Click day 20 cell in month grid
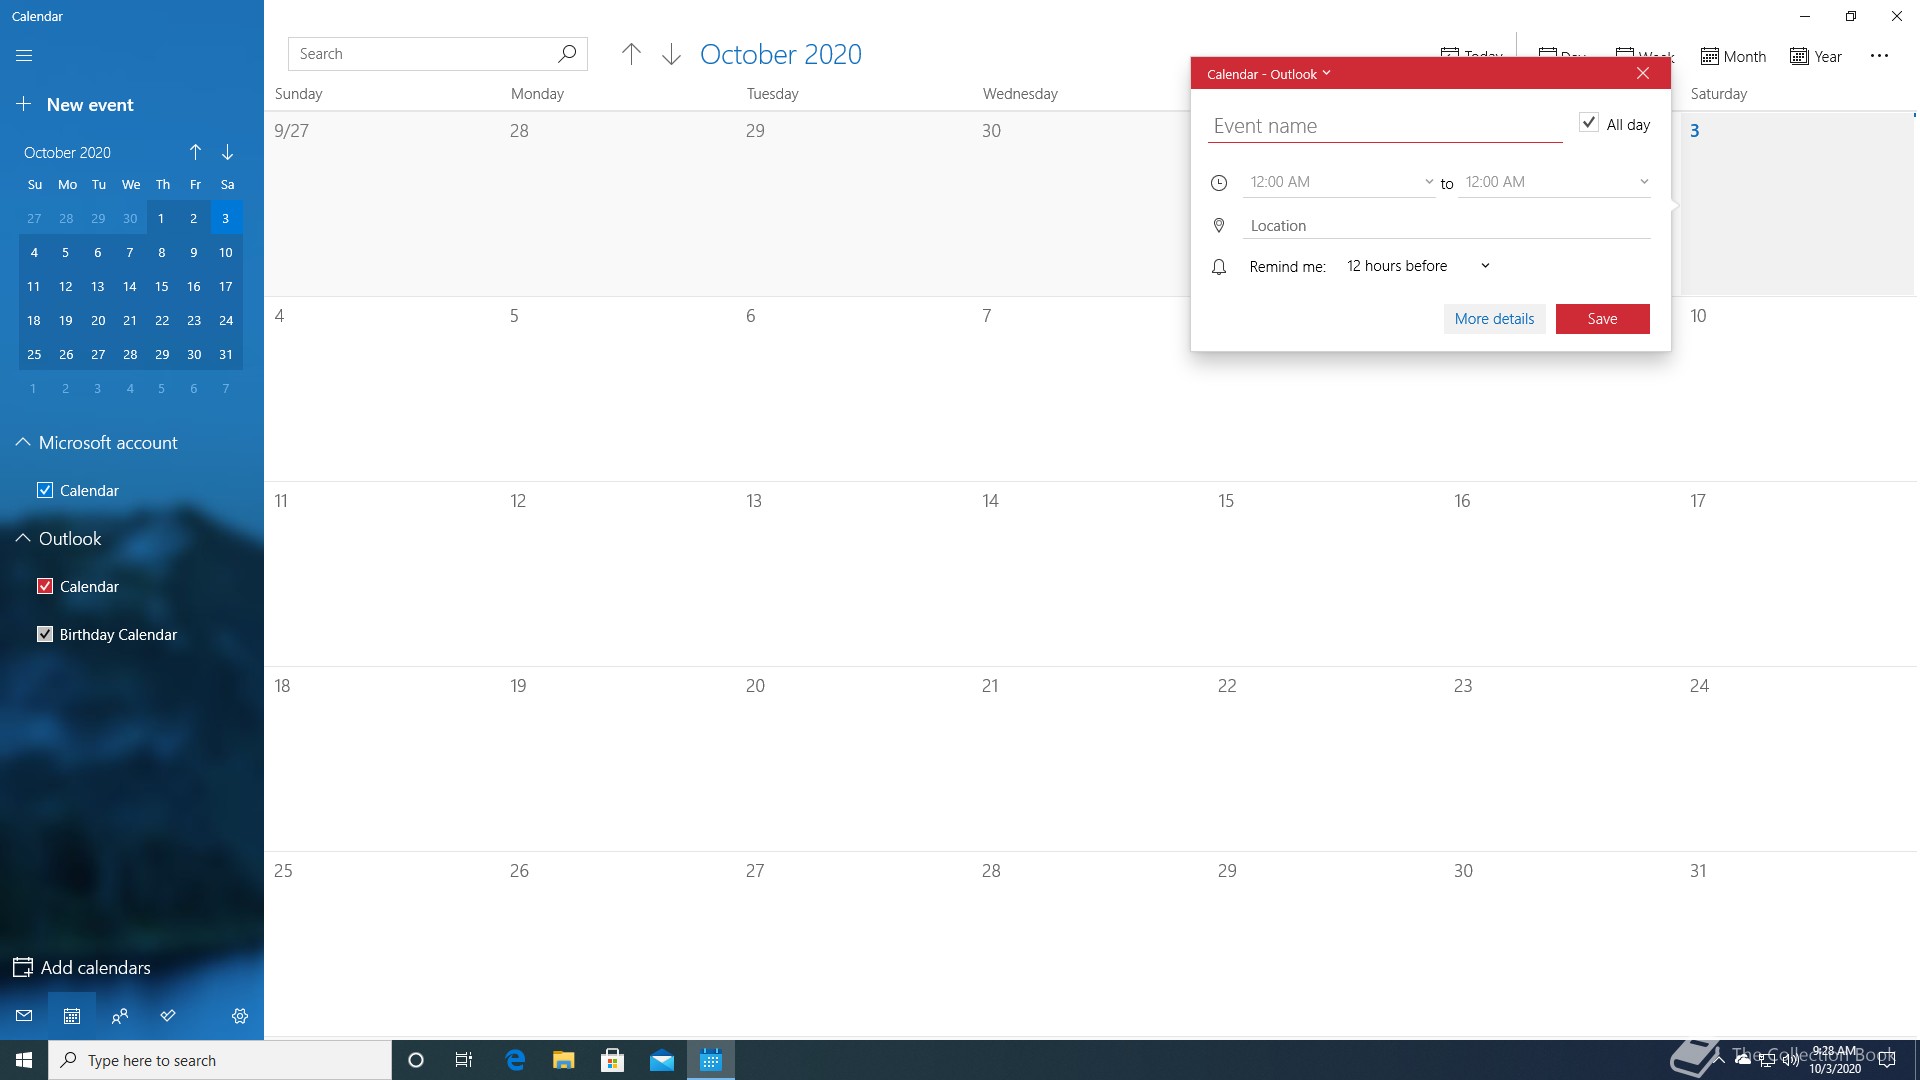This screenshot has height=1080, width=1920. click(x=854, y=759)
